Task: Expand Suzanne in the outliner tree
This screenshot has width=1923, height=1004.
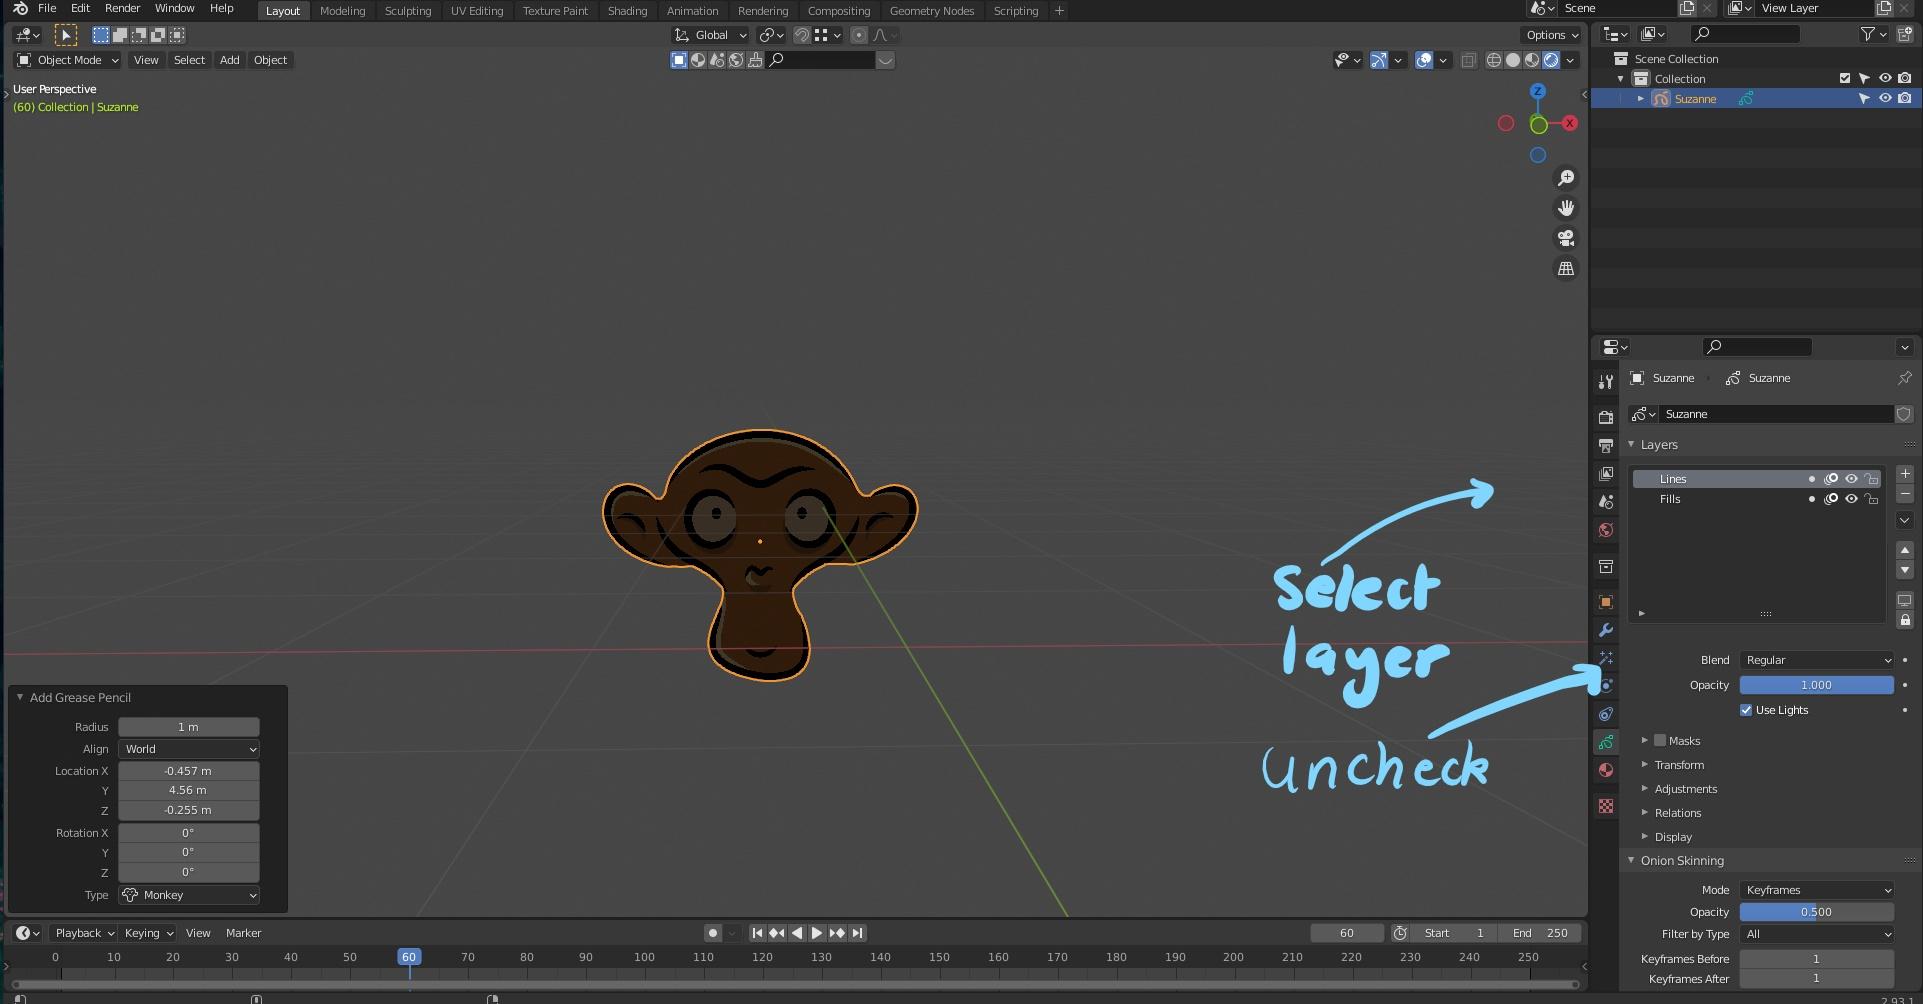Action: [x=1640, y=99]
